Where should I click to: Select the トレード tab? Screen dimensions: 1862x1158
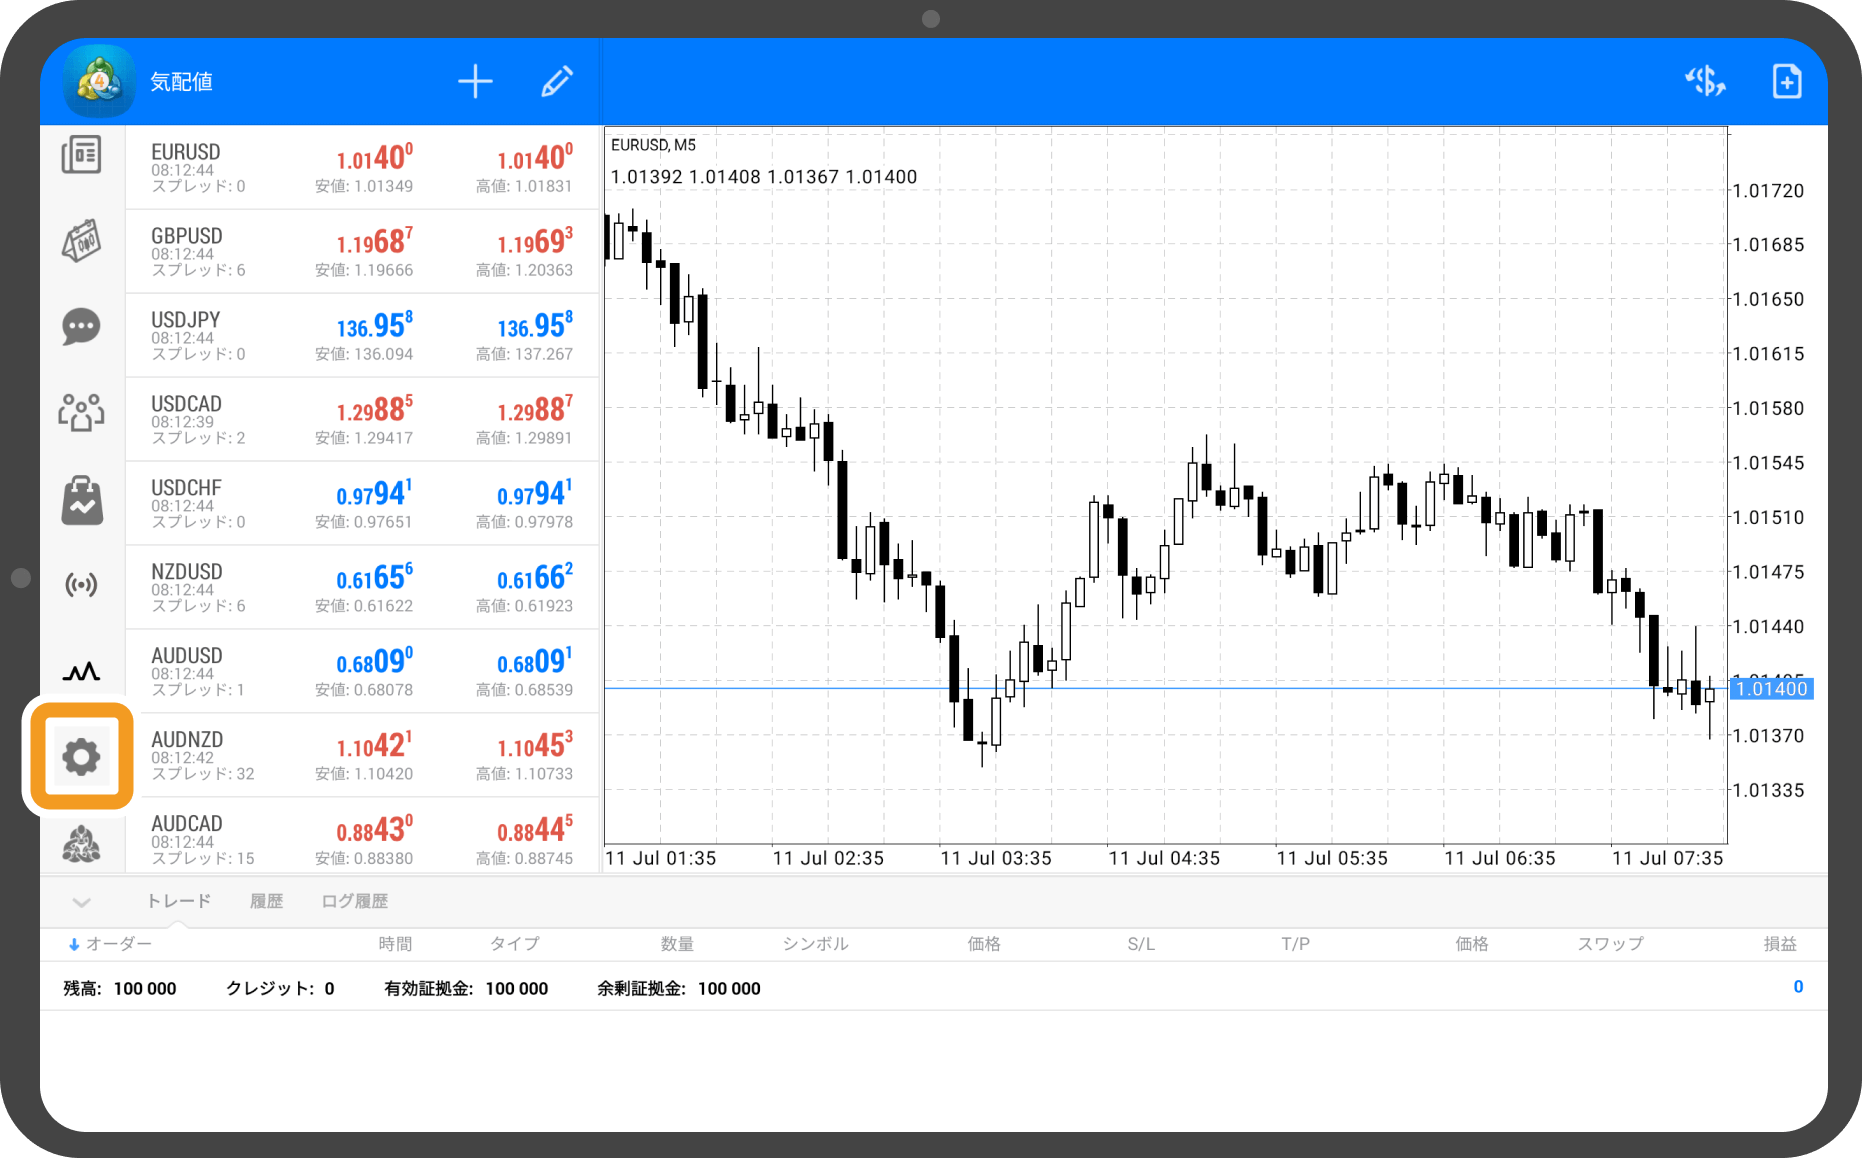click(179, 901)
